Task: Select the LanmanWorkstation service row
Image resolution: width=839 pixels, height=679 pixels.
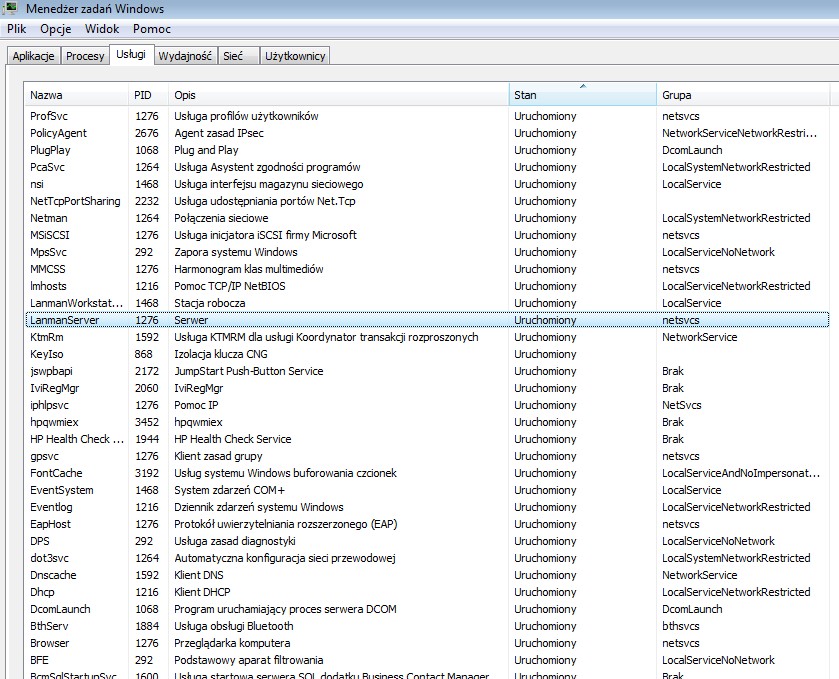Action: tap(427, 303)
